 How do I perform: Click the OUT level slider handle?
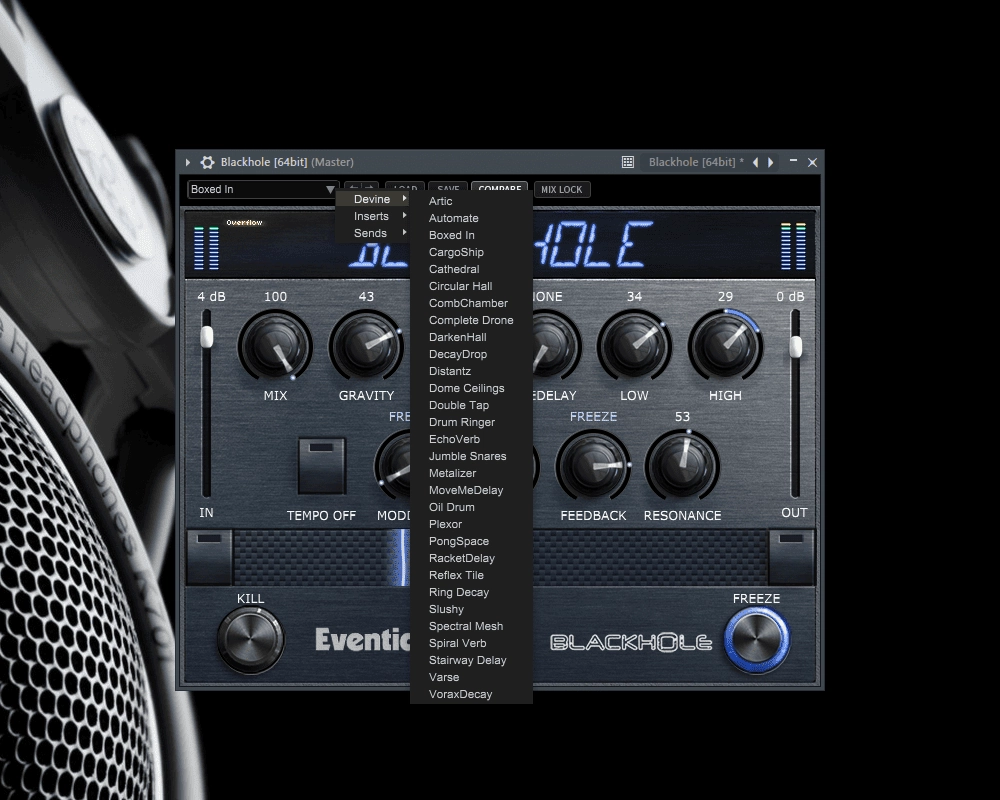click(795, 346)
